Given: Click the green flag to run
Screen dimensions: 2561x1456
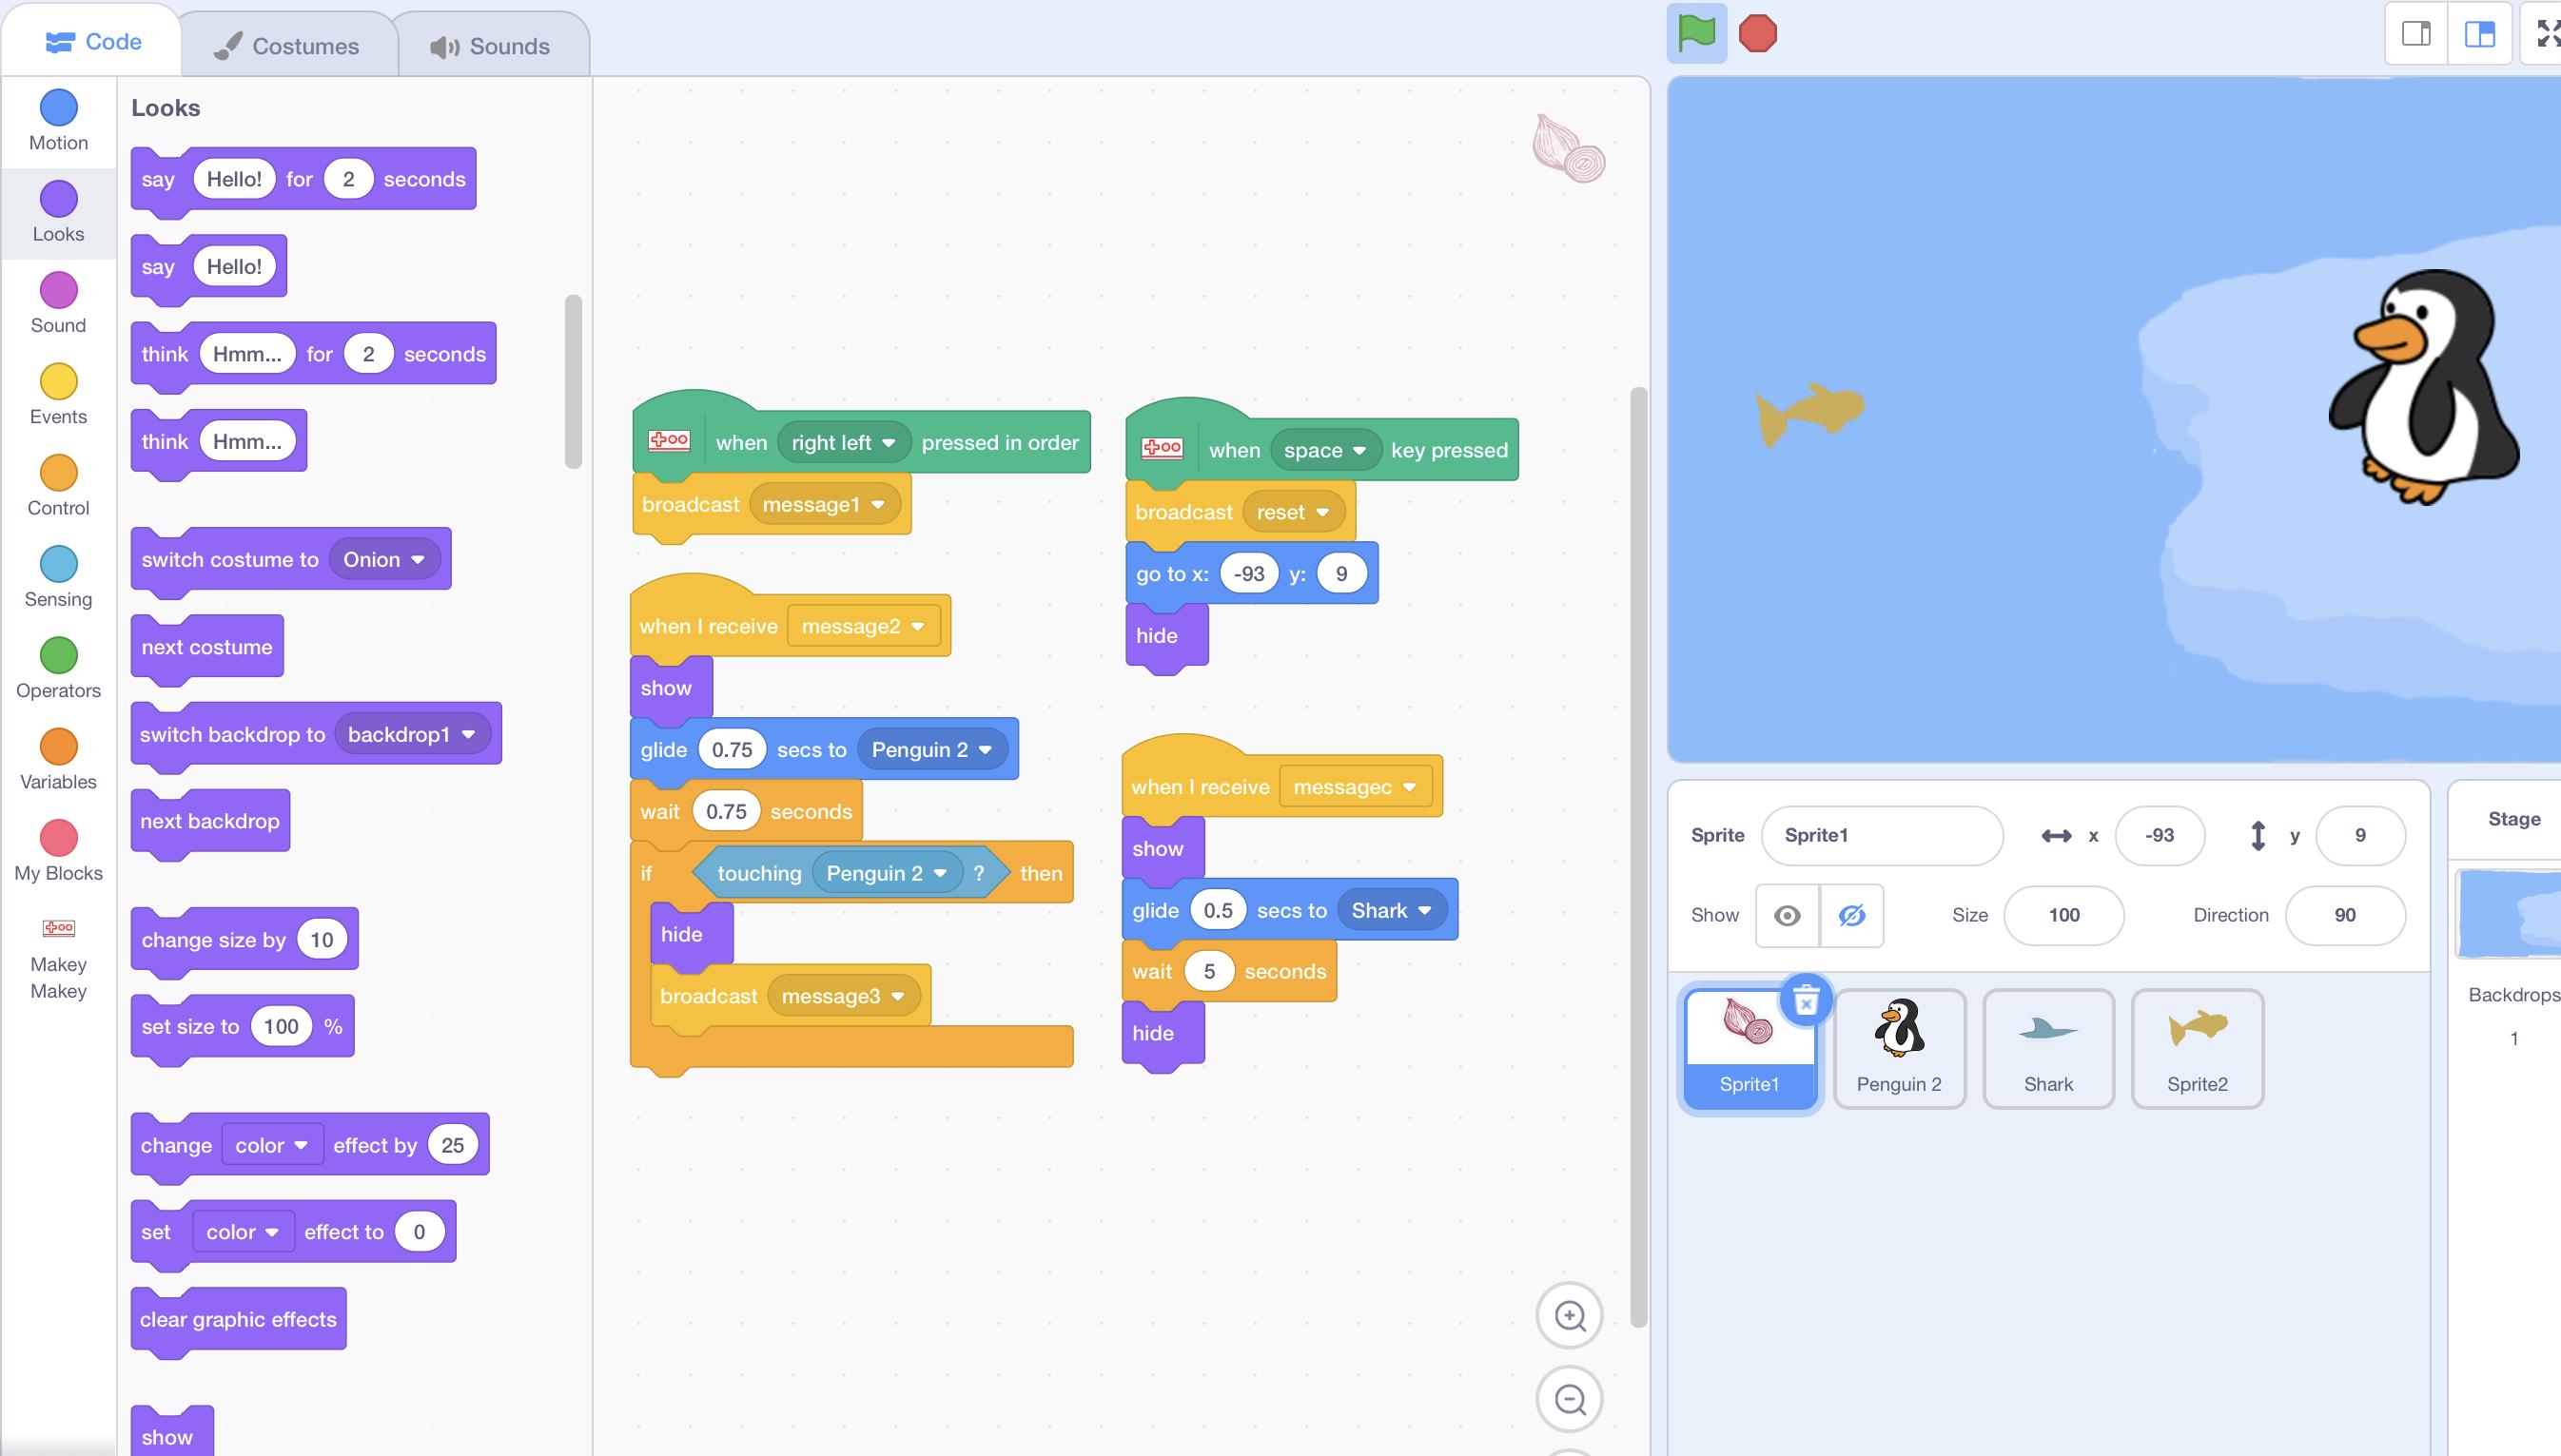Looking at the screenshot, I should [x=1696, y=33].
